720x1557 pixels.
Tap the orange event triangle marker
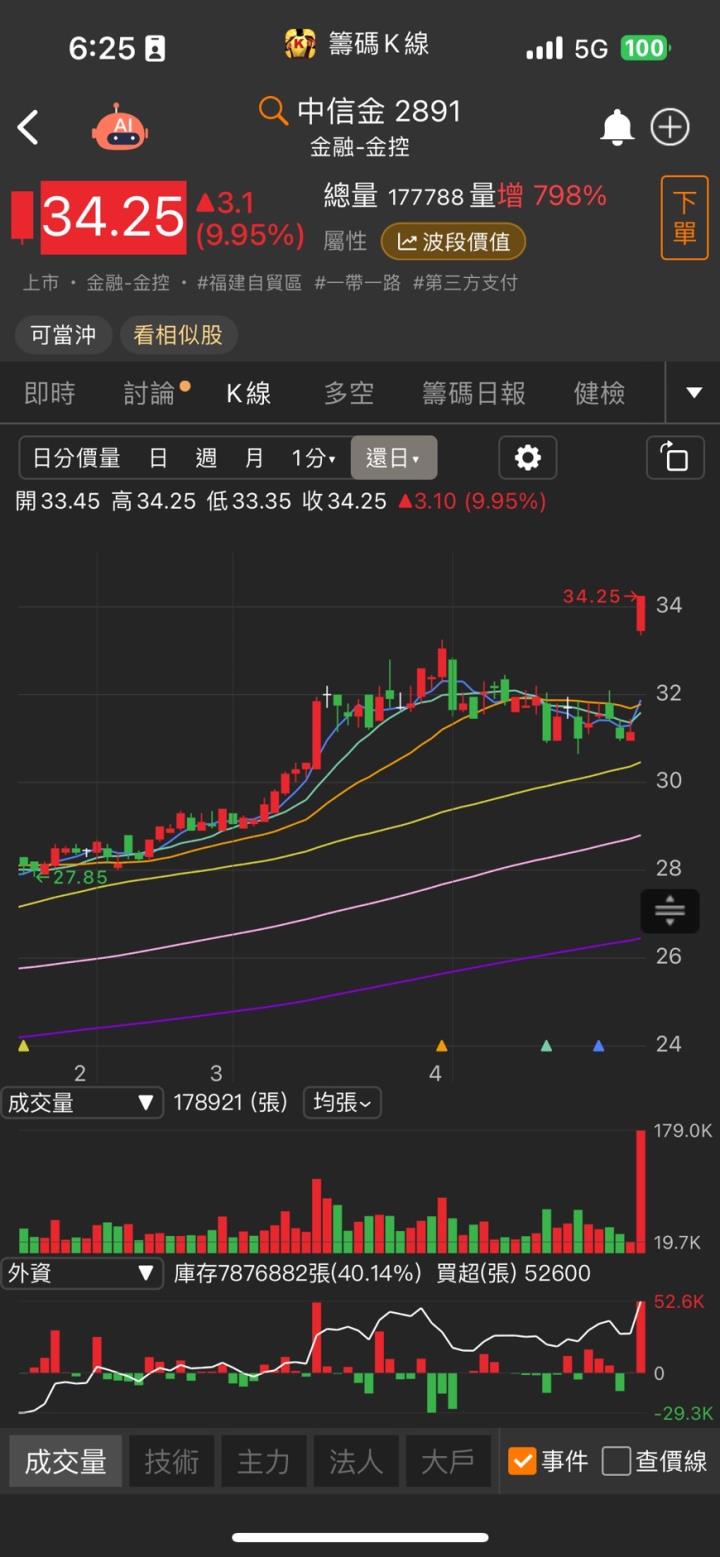441,1046
